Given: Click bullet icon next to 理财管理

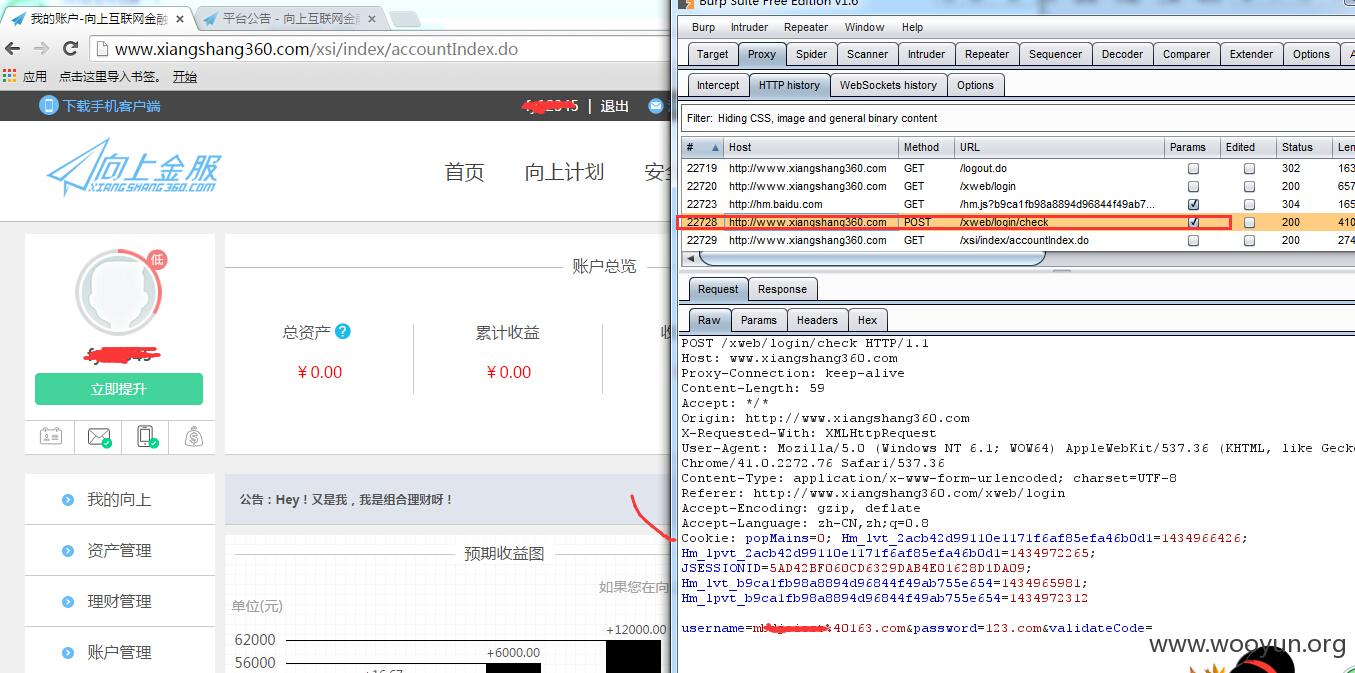Looking at the screenshot, I should 68,602.
